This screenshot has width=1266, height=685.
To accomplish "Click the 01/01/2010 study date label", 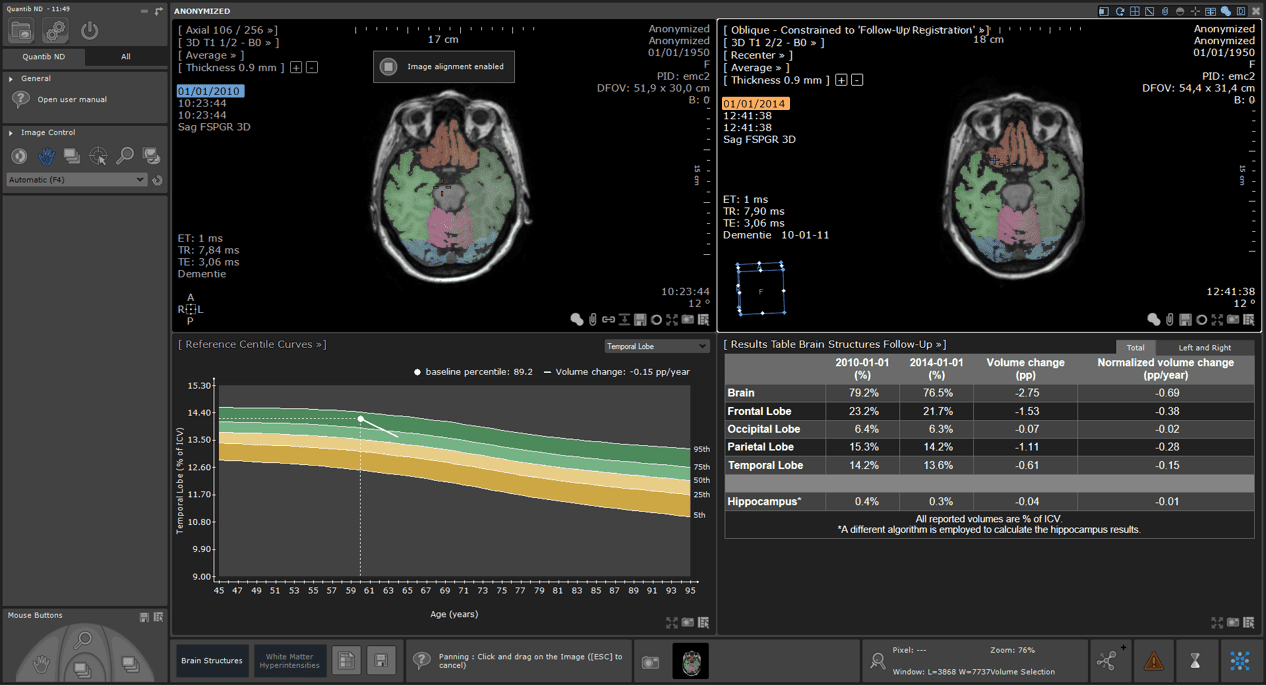I will (x=210, y=91).
